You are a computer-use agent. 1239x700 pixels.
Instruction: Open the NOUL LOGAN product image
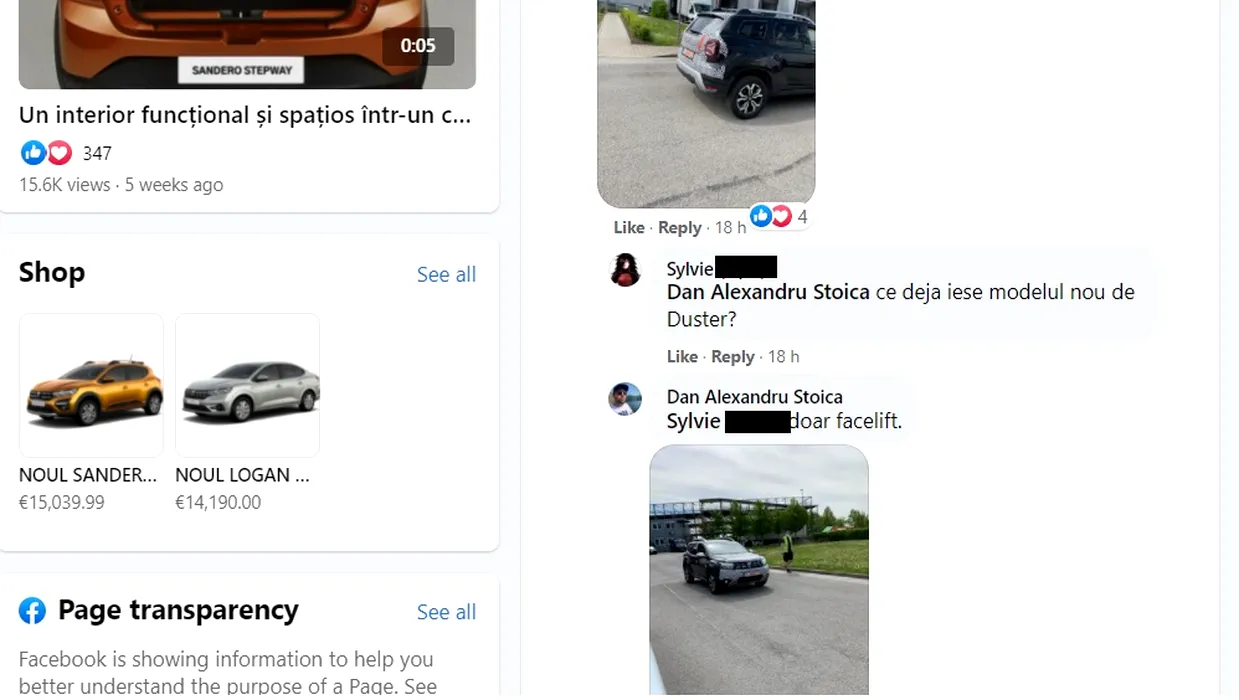point(247,386)
